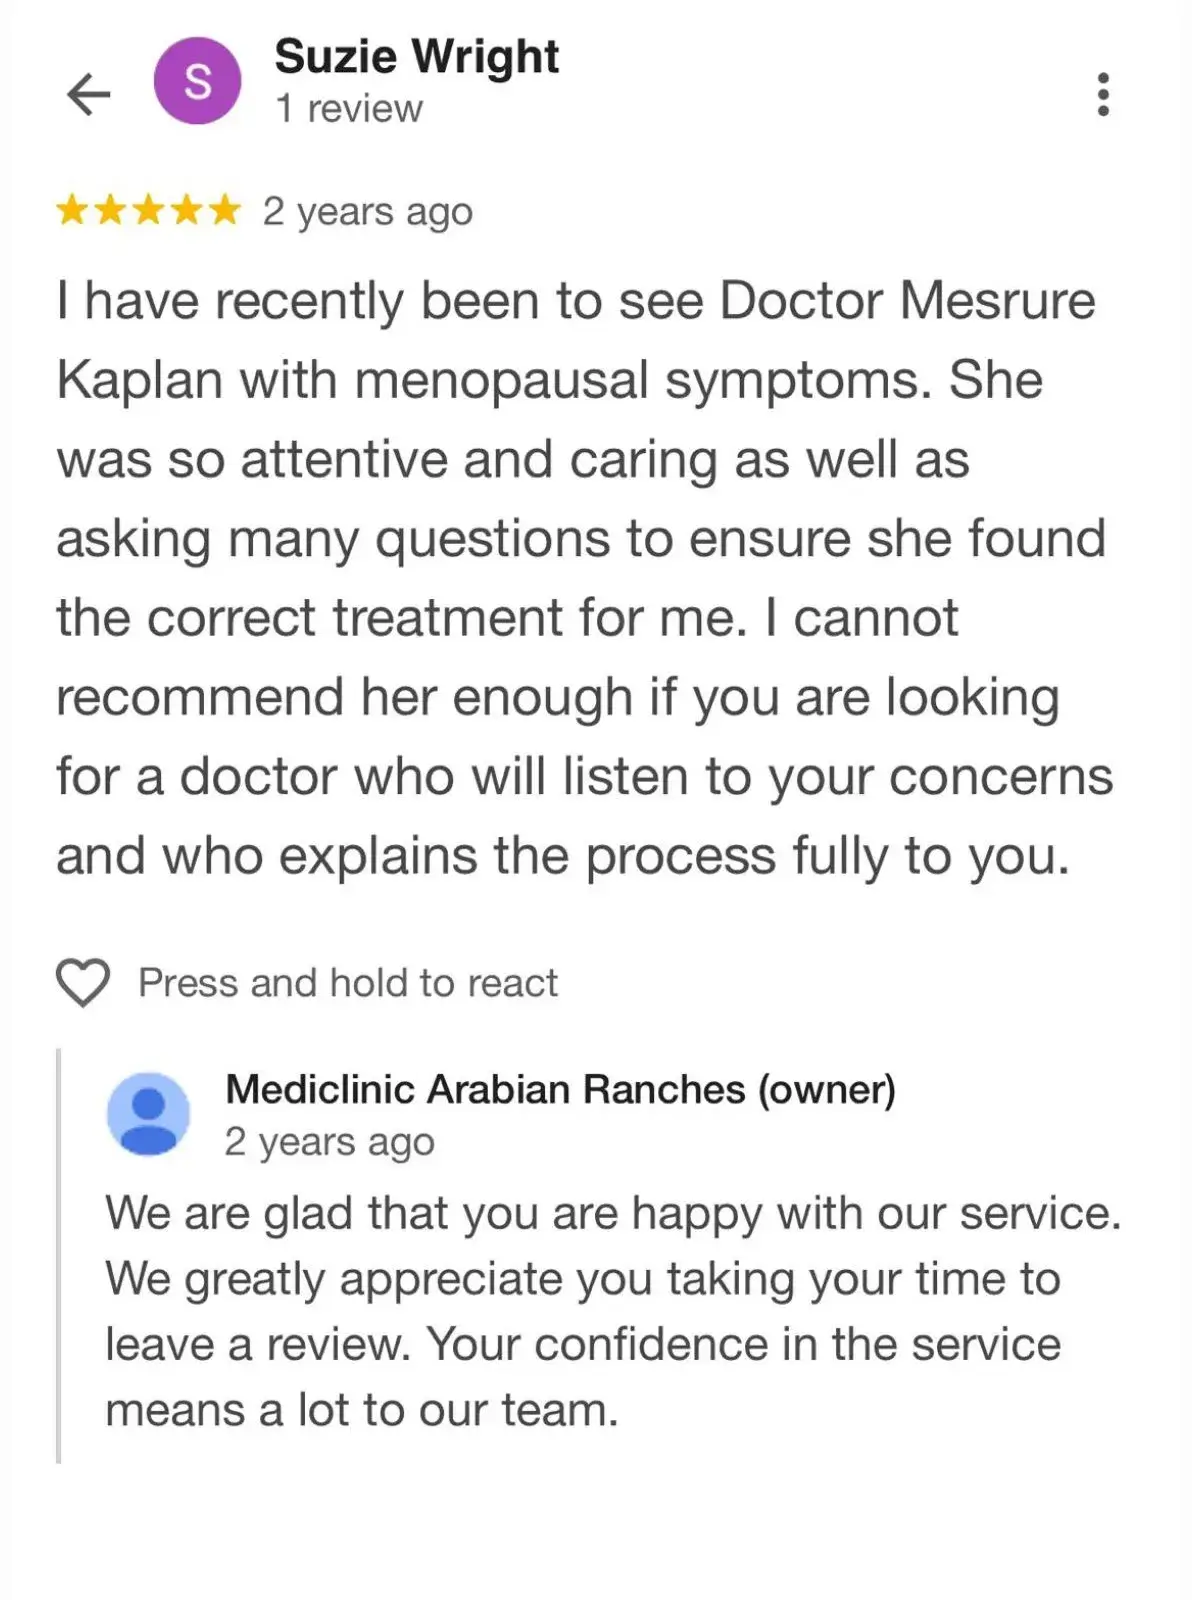1192x1600 pixels.
Task: Click the fifth yellow rating star
Action: coord(225,211)
